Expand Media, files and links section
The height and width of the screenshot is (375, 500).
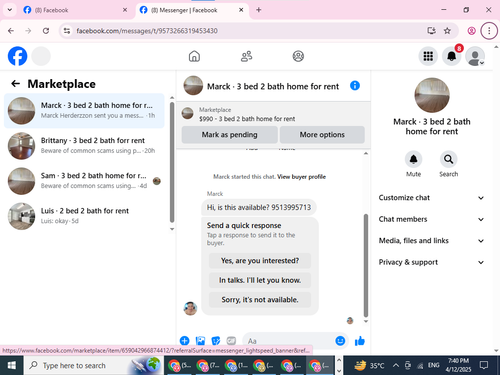431,241
